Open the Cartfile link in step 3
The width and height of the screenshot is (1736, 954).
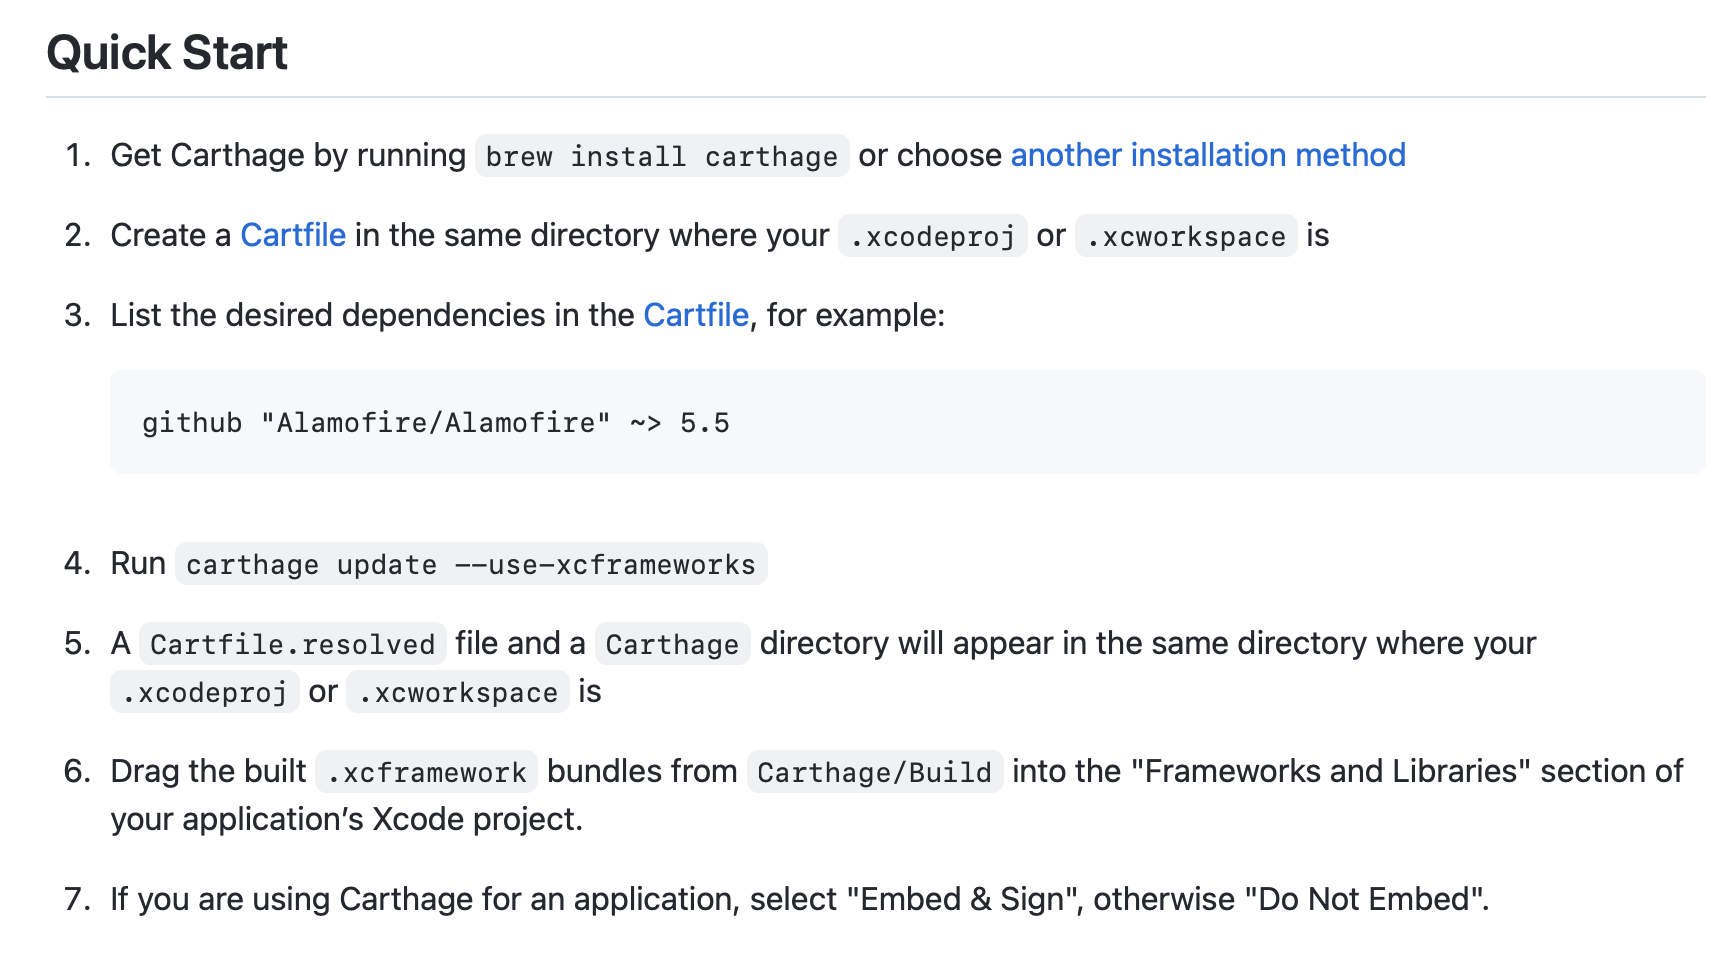tap(696, 315)
